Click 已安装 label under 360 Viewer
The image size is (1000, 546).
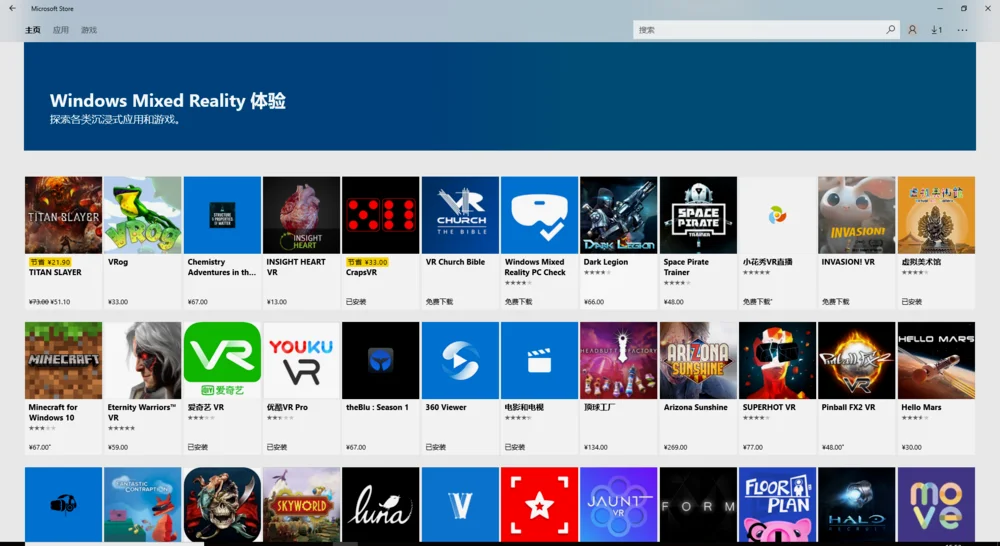coord(435,447)
